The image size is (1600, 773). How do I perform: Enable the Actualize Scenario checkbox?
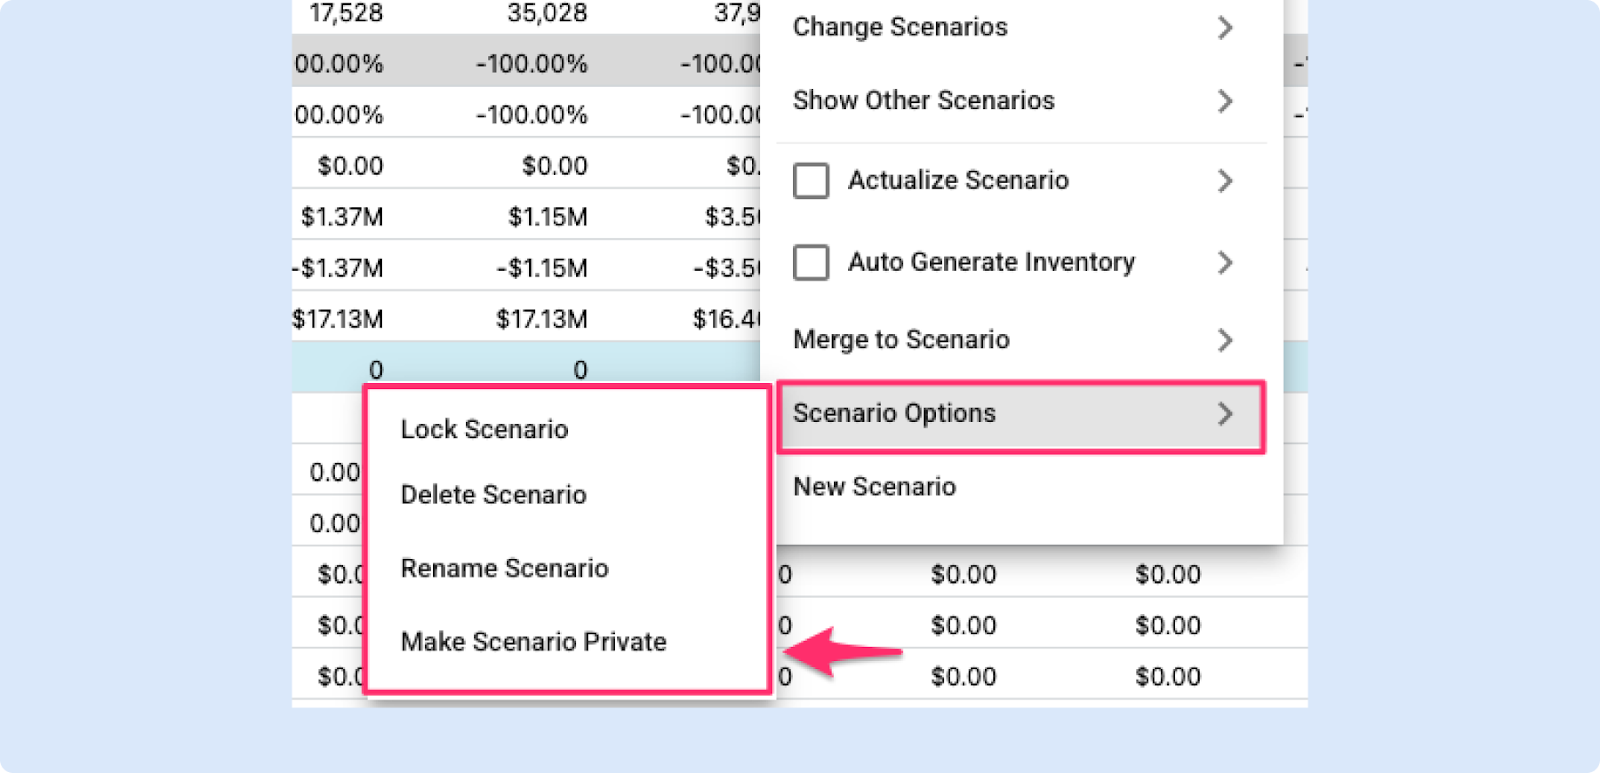point(811,181)
